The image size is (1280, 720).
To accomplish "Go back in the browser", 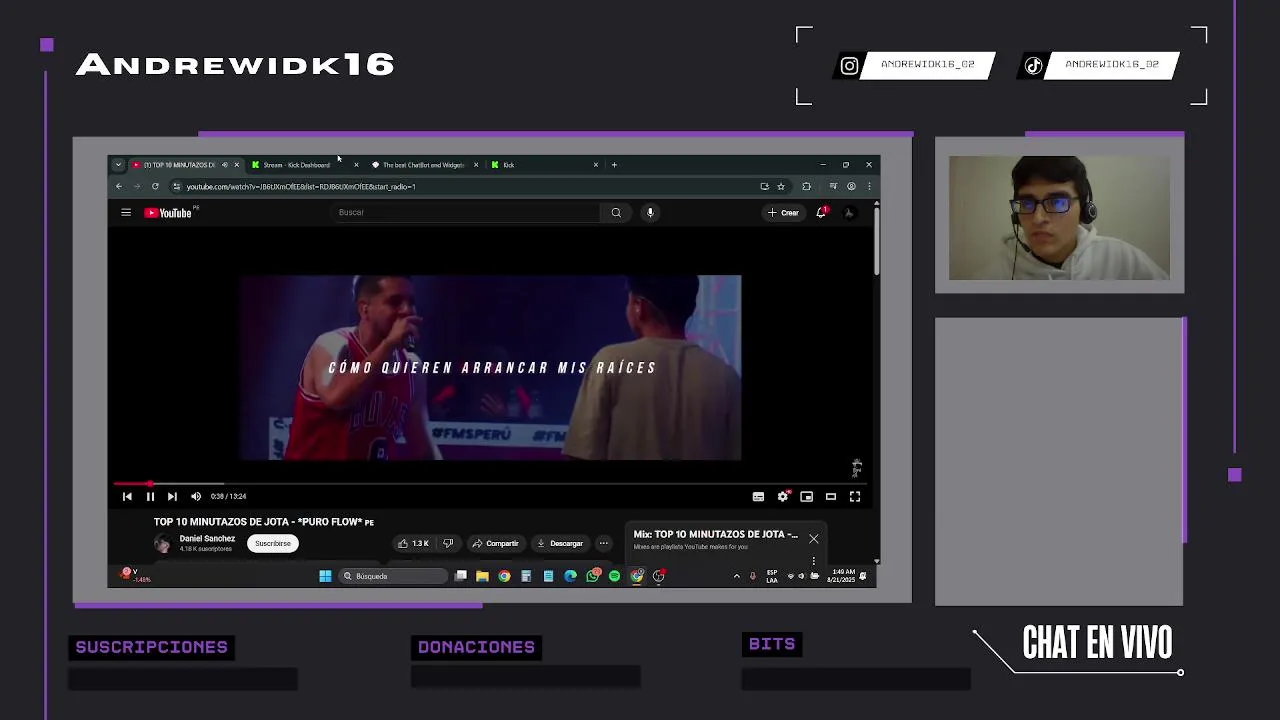I will [x=118, y=186].
